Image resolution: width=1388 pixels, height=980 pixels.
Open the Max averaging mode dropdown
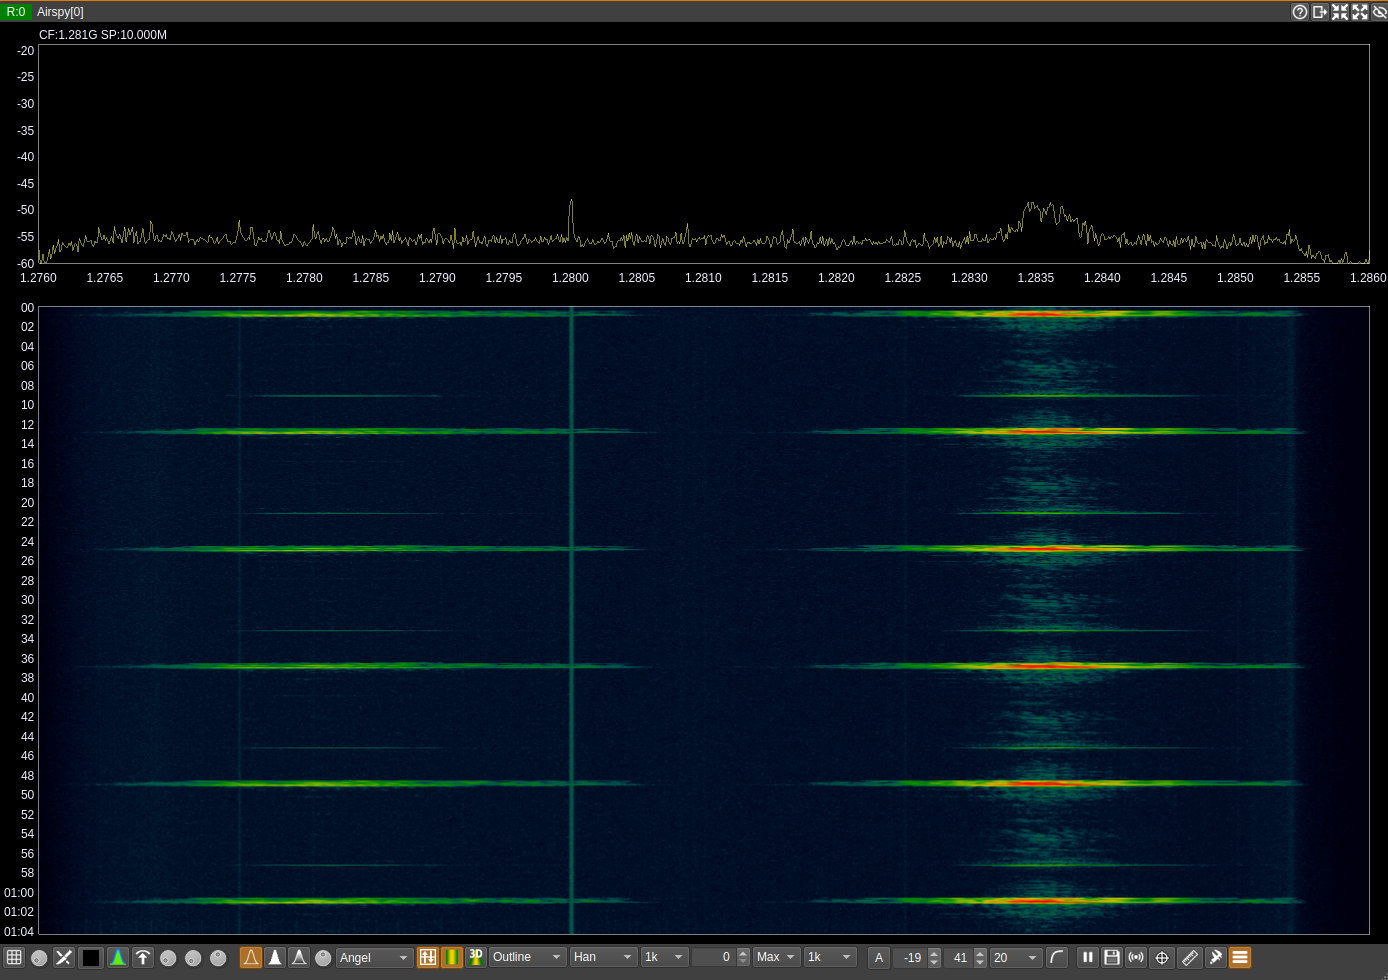click(x=777, y=957)
